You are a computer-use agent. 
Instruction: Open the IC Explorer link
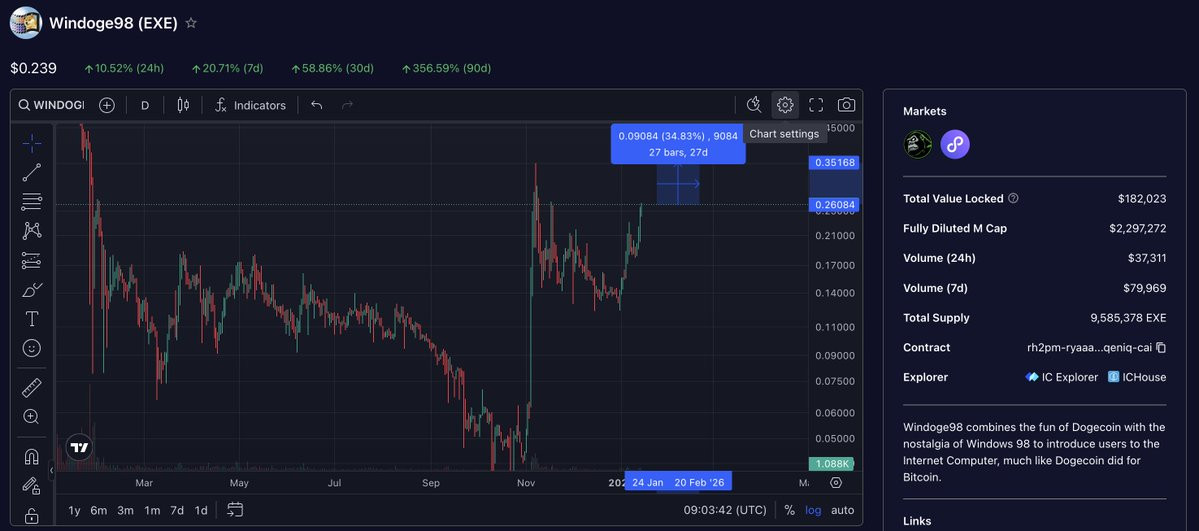(x=1061, y=377)
